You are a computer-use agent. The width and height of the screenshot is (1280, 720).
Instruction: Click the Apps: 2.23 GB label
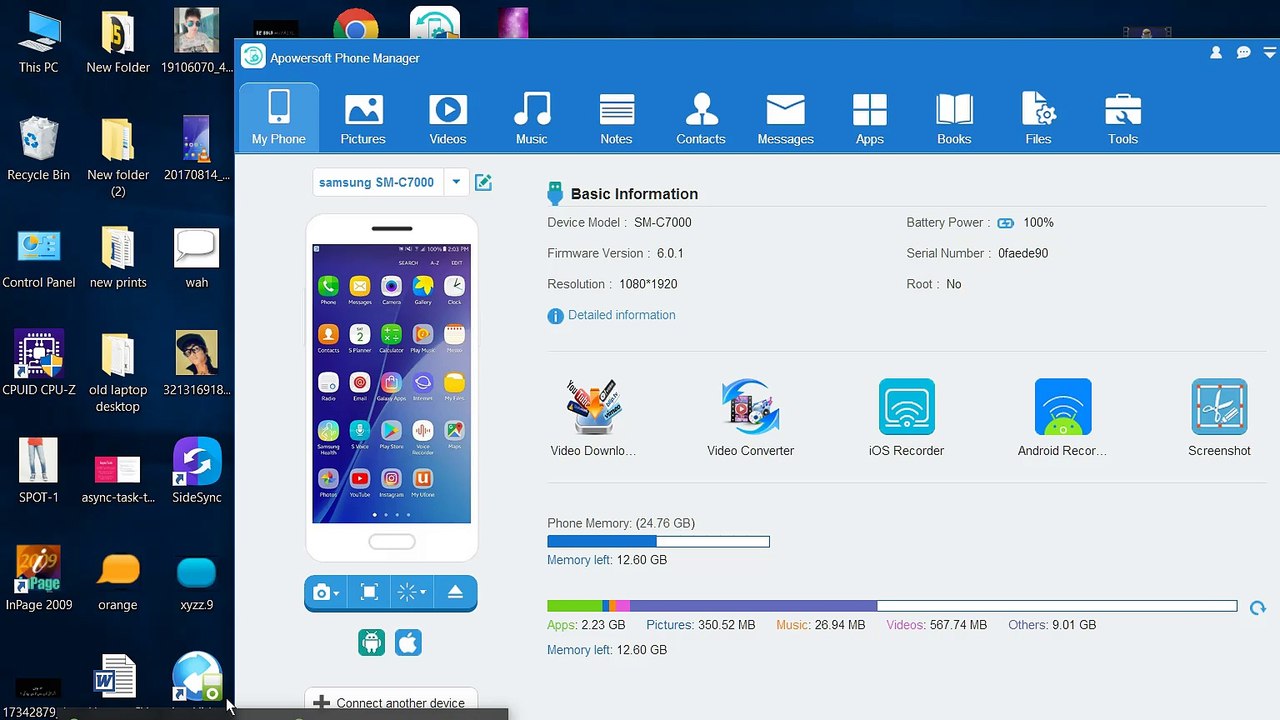pyautogui.click(x=586, y=625)
